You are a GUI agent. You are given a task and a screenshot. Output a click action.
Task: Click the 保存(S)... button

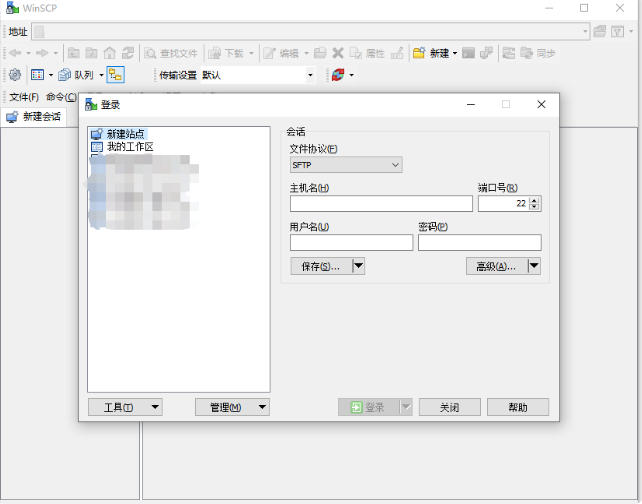(x=321, y=266)
